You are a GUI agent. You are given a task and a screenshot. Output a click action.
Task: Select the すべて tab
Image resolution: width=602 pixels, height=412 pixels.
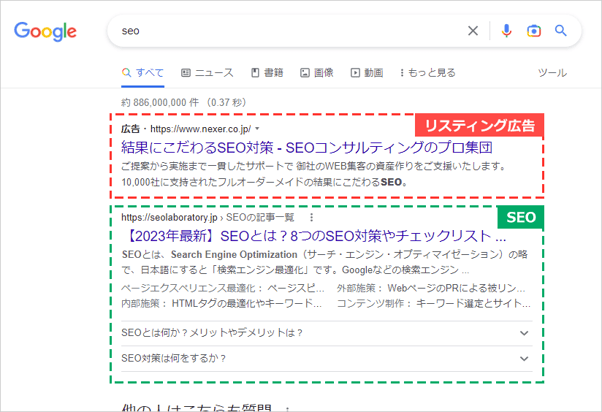click(143, 73)
